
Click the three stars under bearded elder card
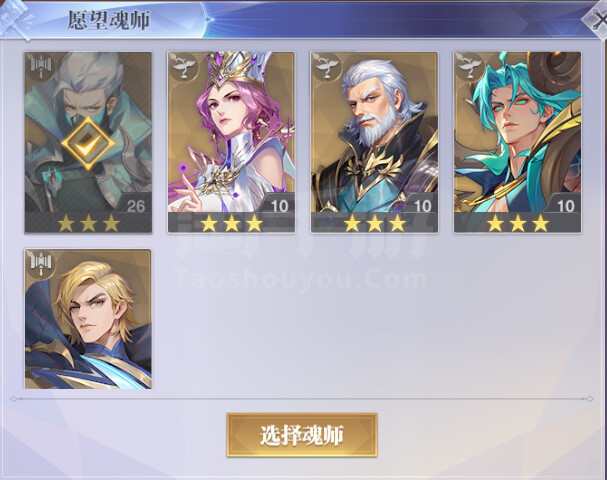tap(375, 223)
